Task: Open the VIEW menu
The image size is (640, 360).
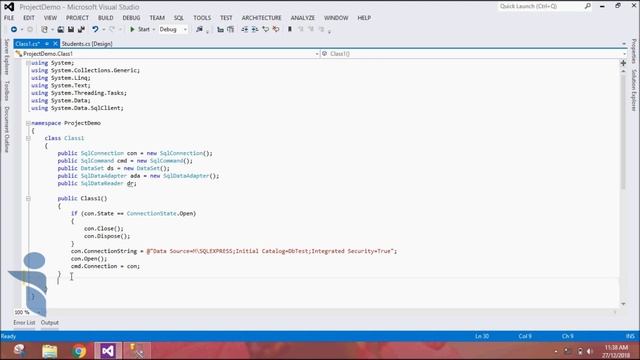Action: (x=50, y=18)
